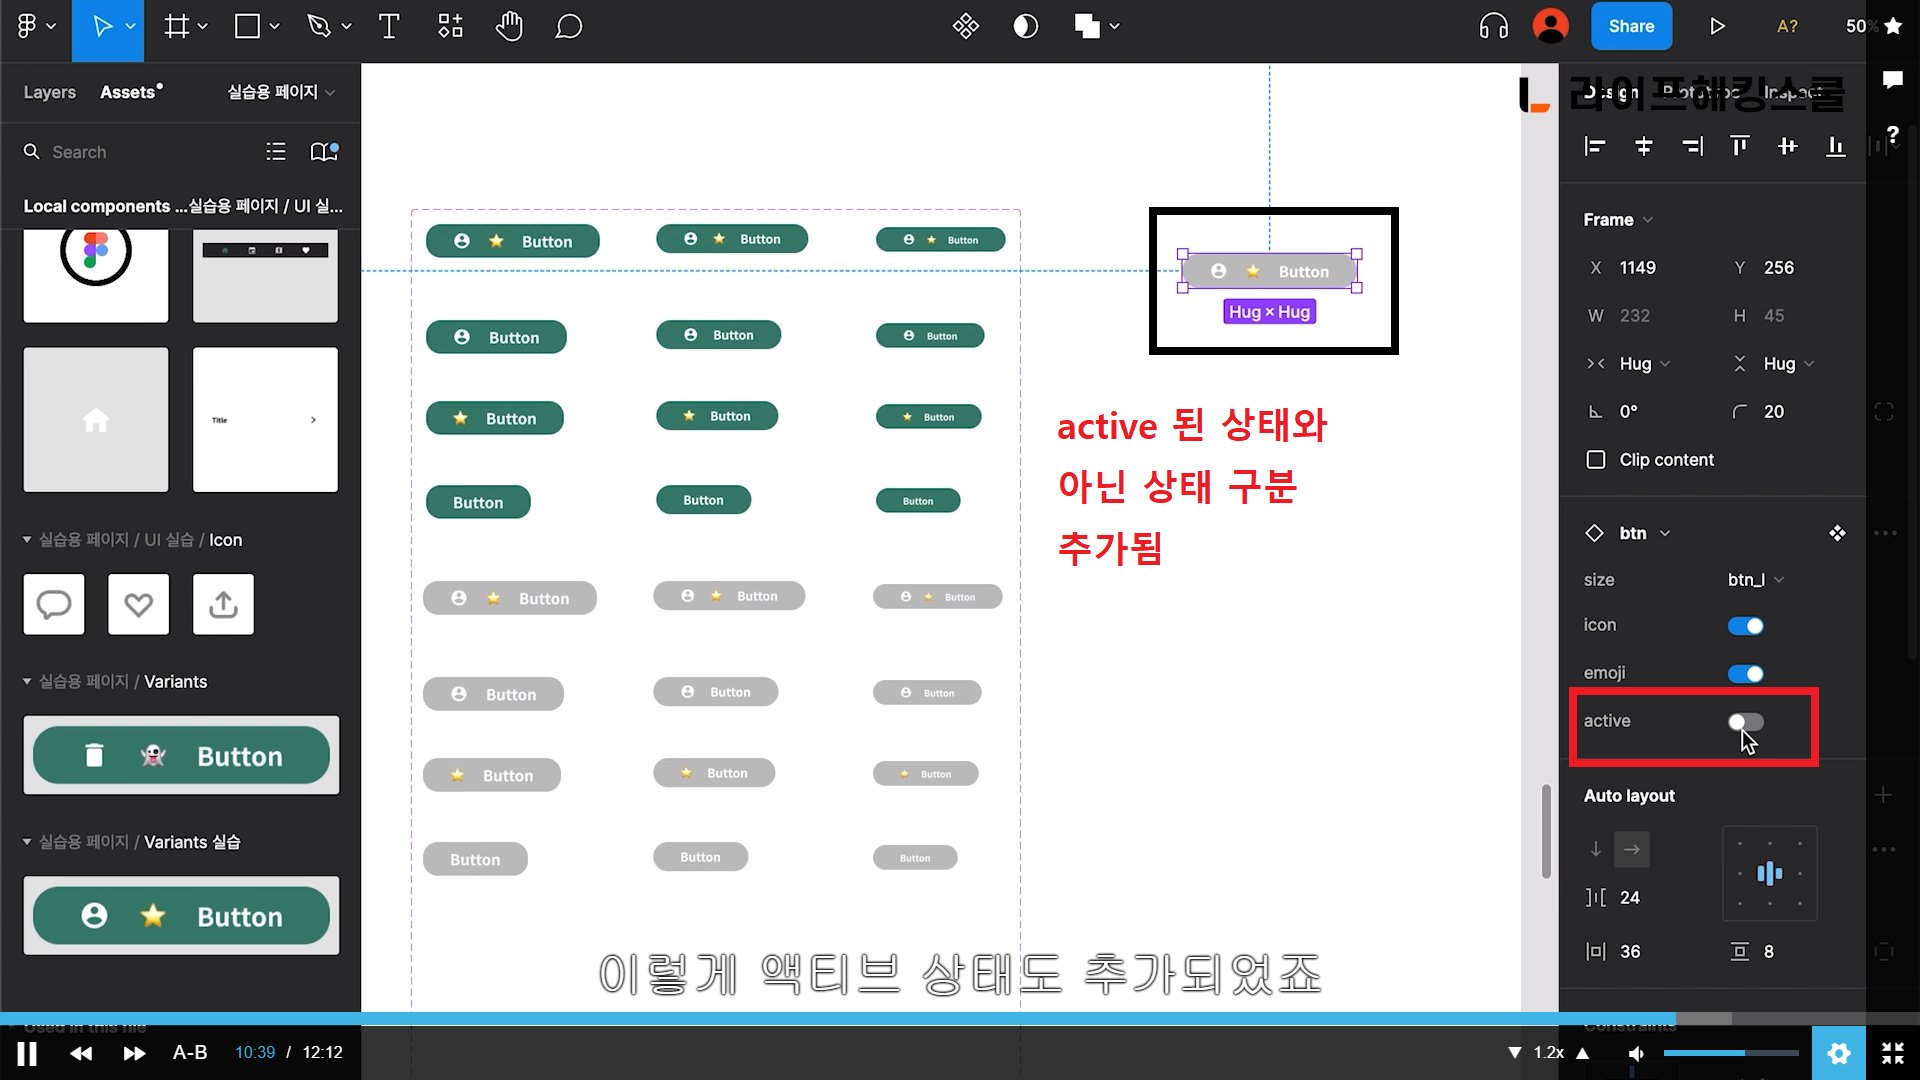Collapse the Variants 실습 section
The image size is (1920, 1080).
[27, 842]
